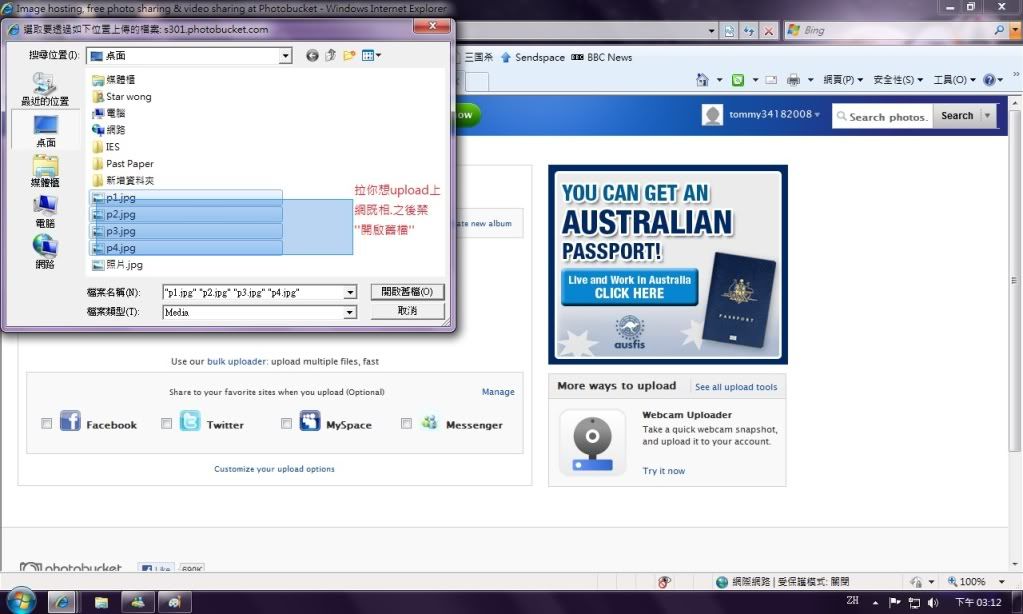Image resolution: width=1023 pixels, height=614 pixels.
Task: Click the Stop loading red X icon
Action: click(768, 31)
